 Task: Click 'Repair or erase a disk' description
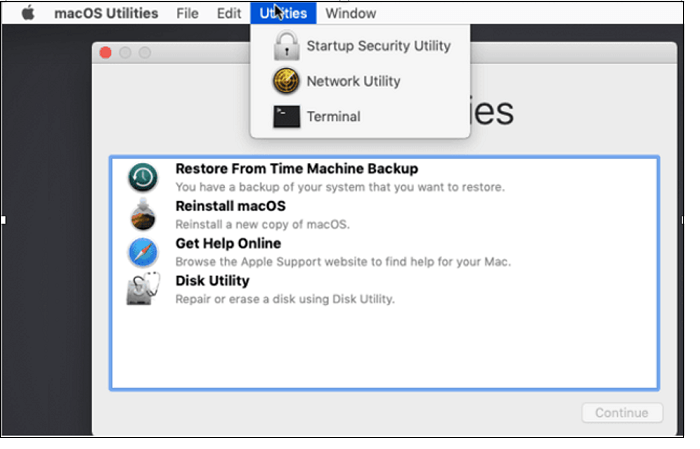point(285,299)
